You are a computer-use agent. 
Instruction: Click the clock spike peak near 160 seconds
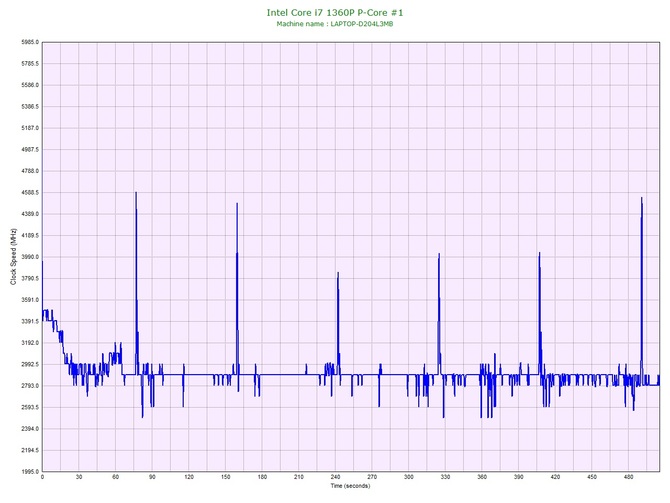click(237, 204)
